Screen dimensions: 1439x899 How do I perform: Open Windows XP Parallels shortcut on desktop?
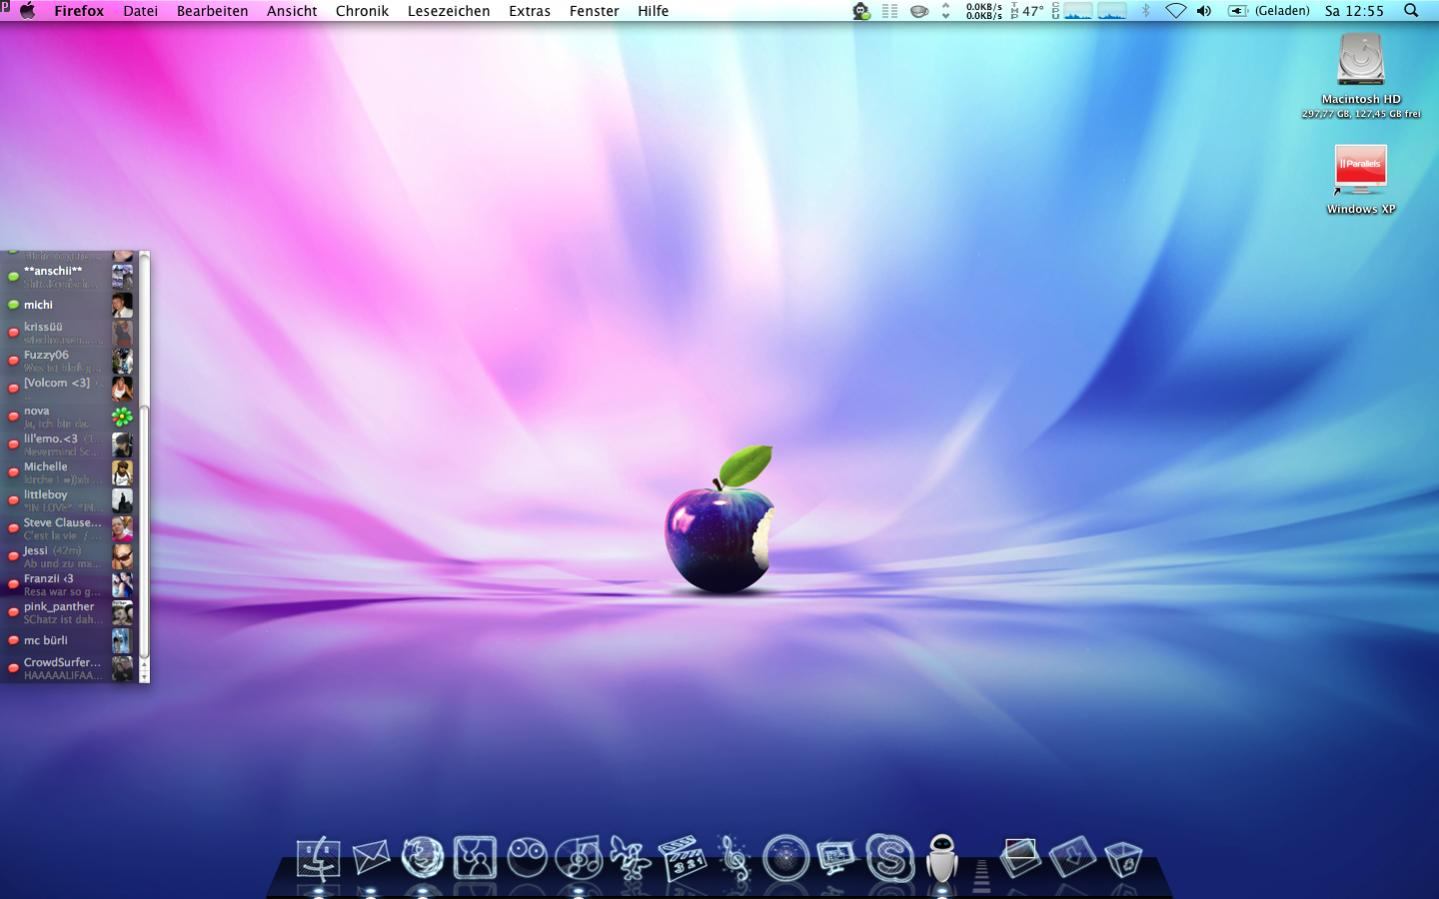[x=1360, y=170]
